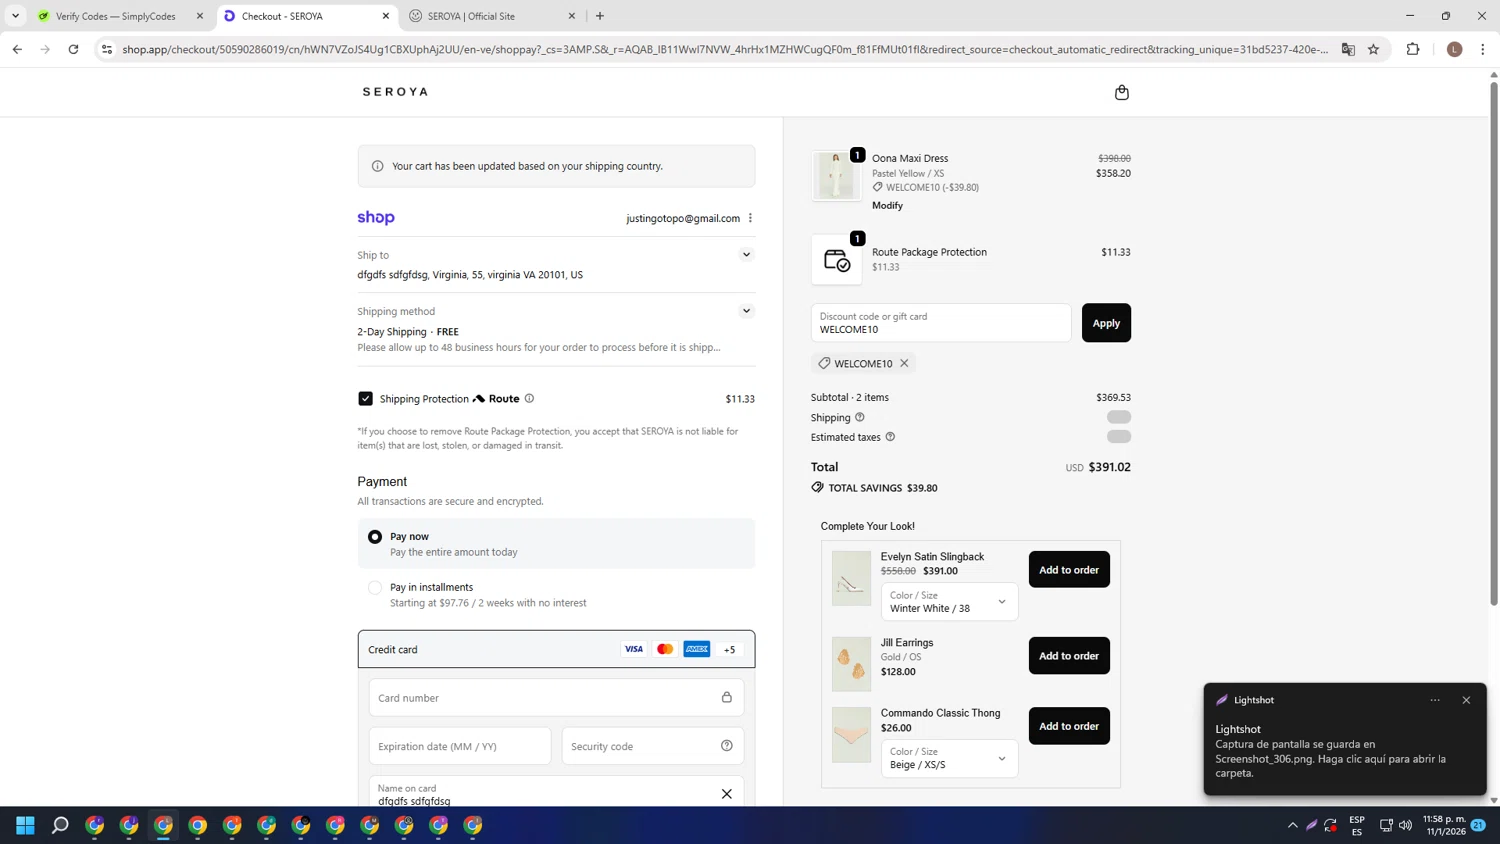Expand the Ship to section

746,255
